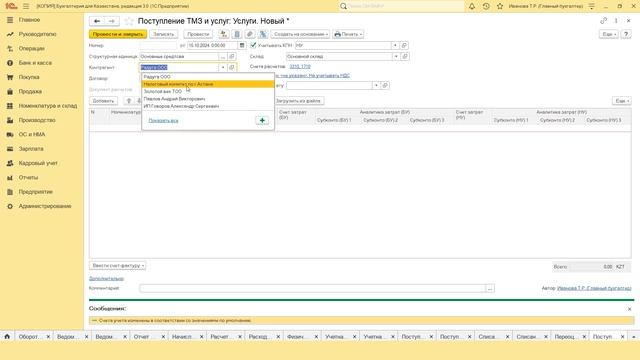Expand the Контрагент dropdown arrow
Image resolution: width=640 pixels, height=360 pixels.
(x=222, y=67)
